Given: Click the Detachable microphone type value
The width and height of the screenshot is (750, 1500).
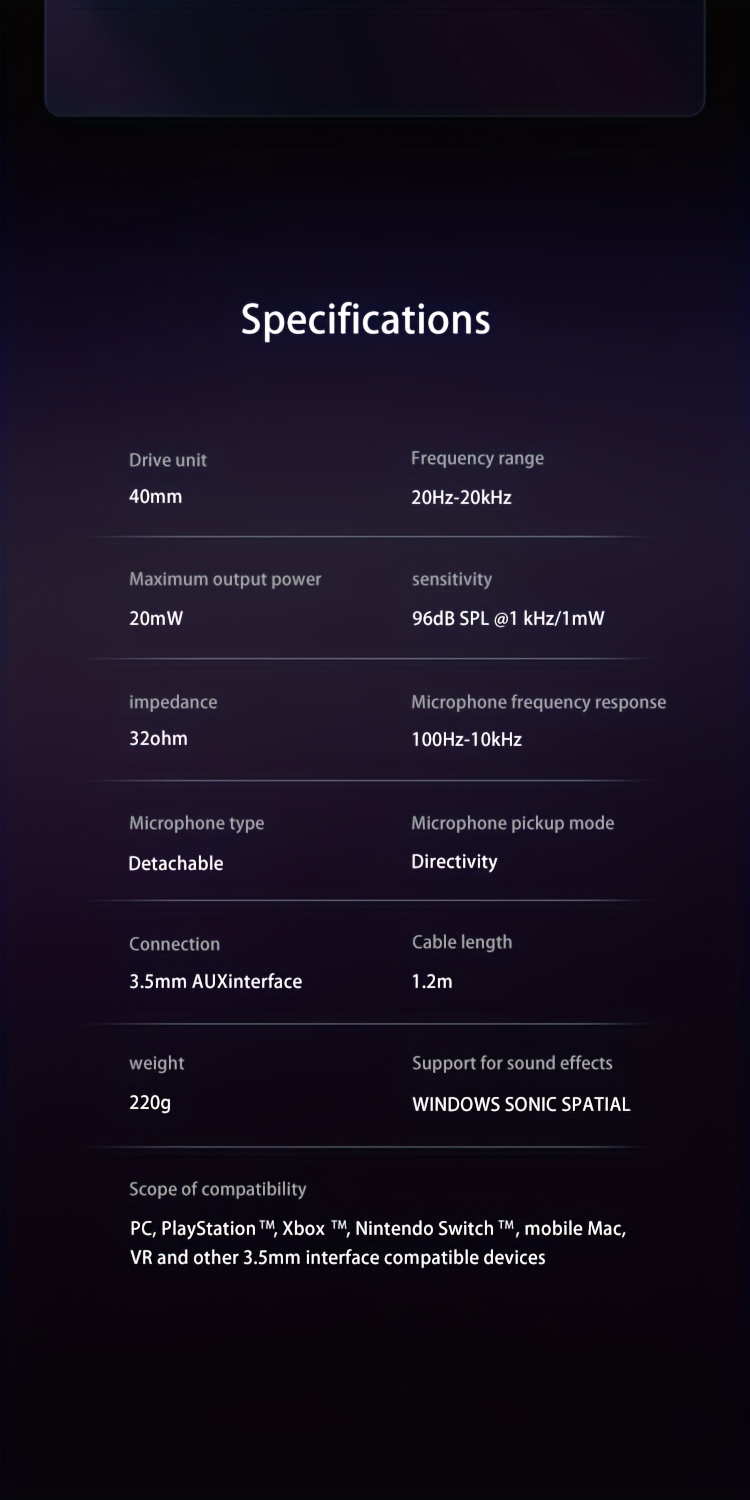Looking at the screenshot, I should click(x=176, y=863).
